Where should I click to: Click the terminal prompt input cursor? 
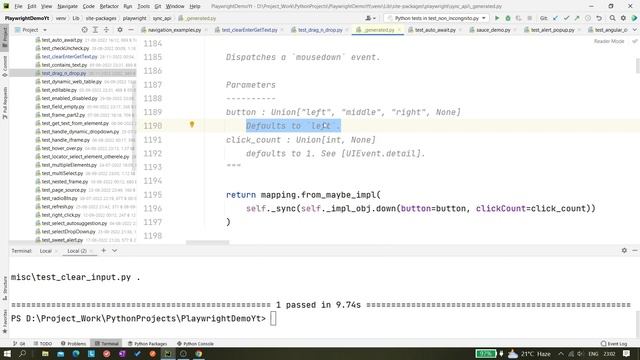tap(273, 318)
